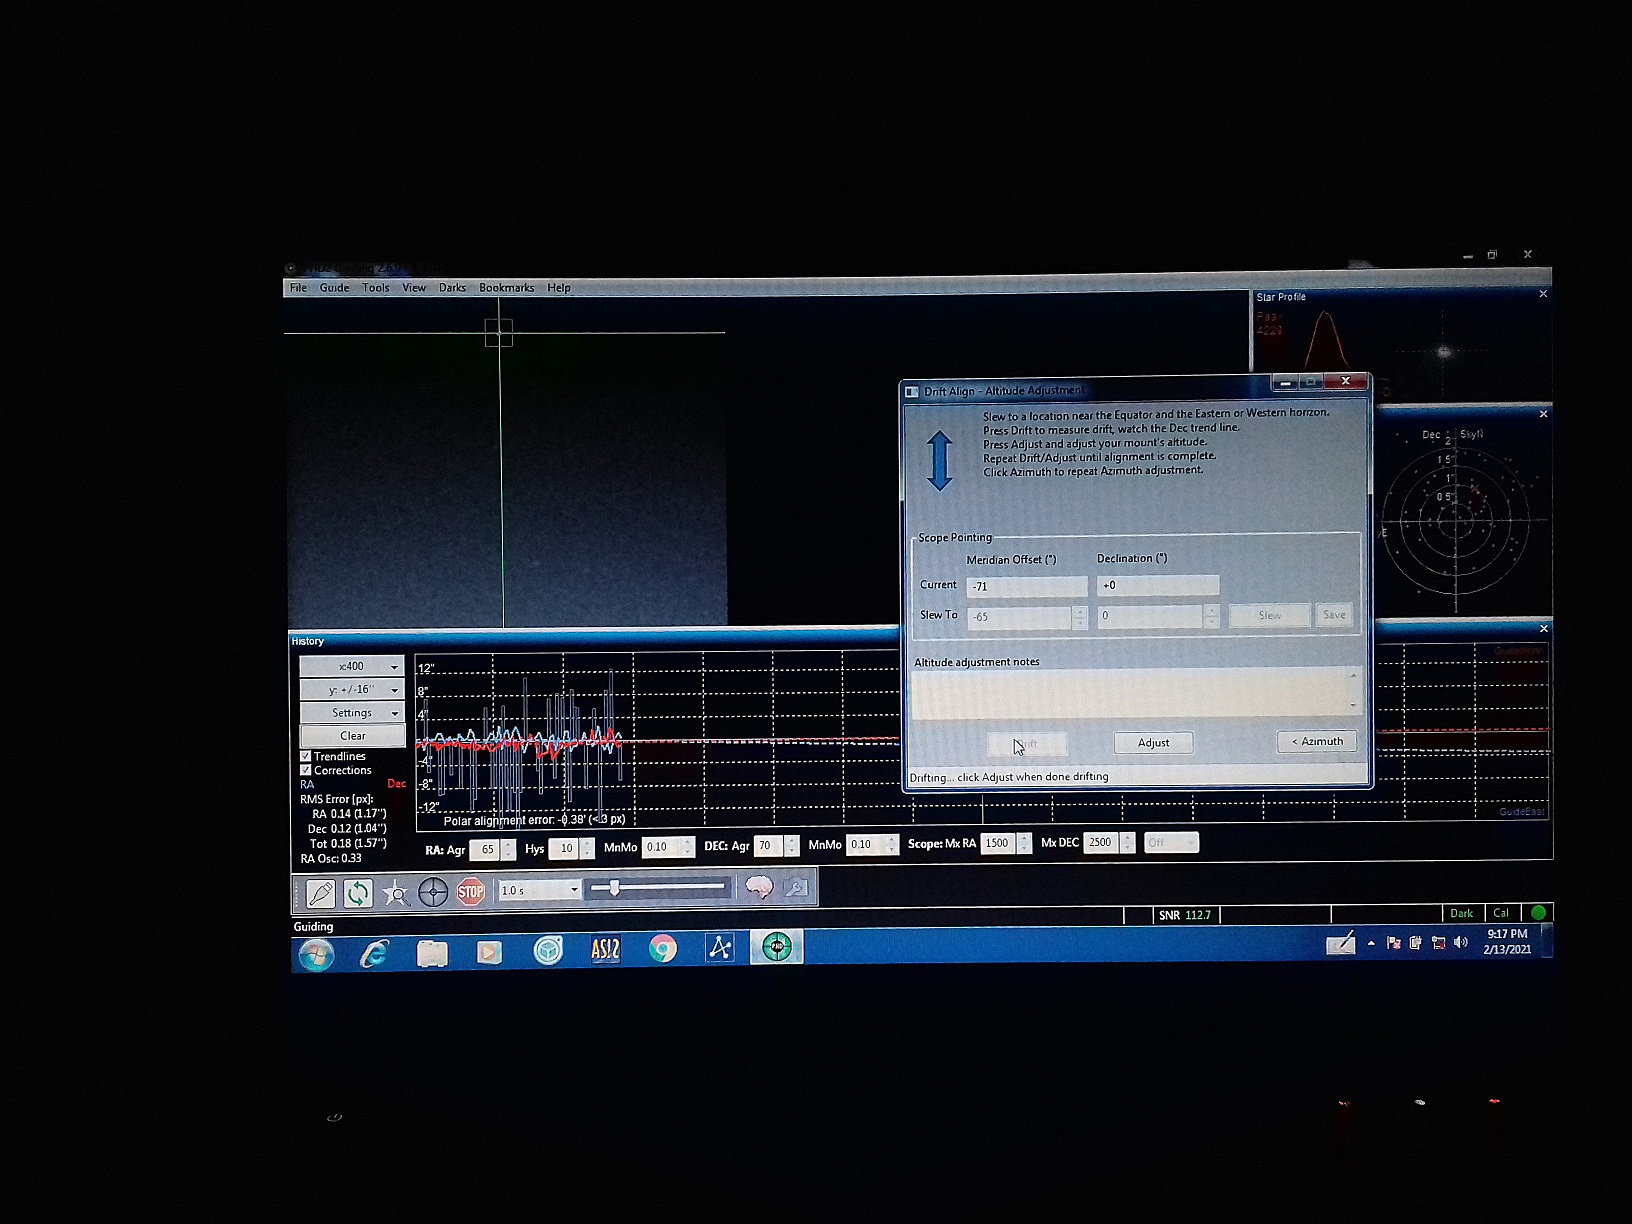Click Adjust in the Drift Align dialog
Image resolution: width=1632 pixels, height=1224 pixels.
click(x=1153, y=743)
